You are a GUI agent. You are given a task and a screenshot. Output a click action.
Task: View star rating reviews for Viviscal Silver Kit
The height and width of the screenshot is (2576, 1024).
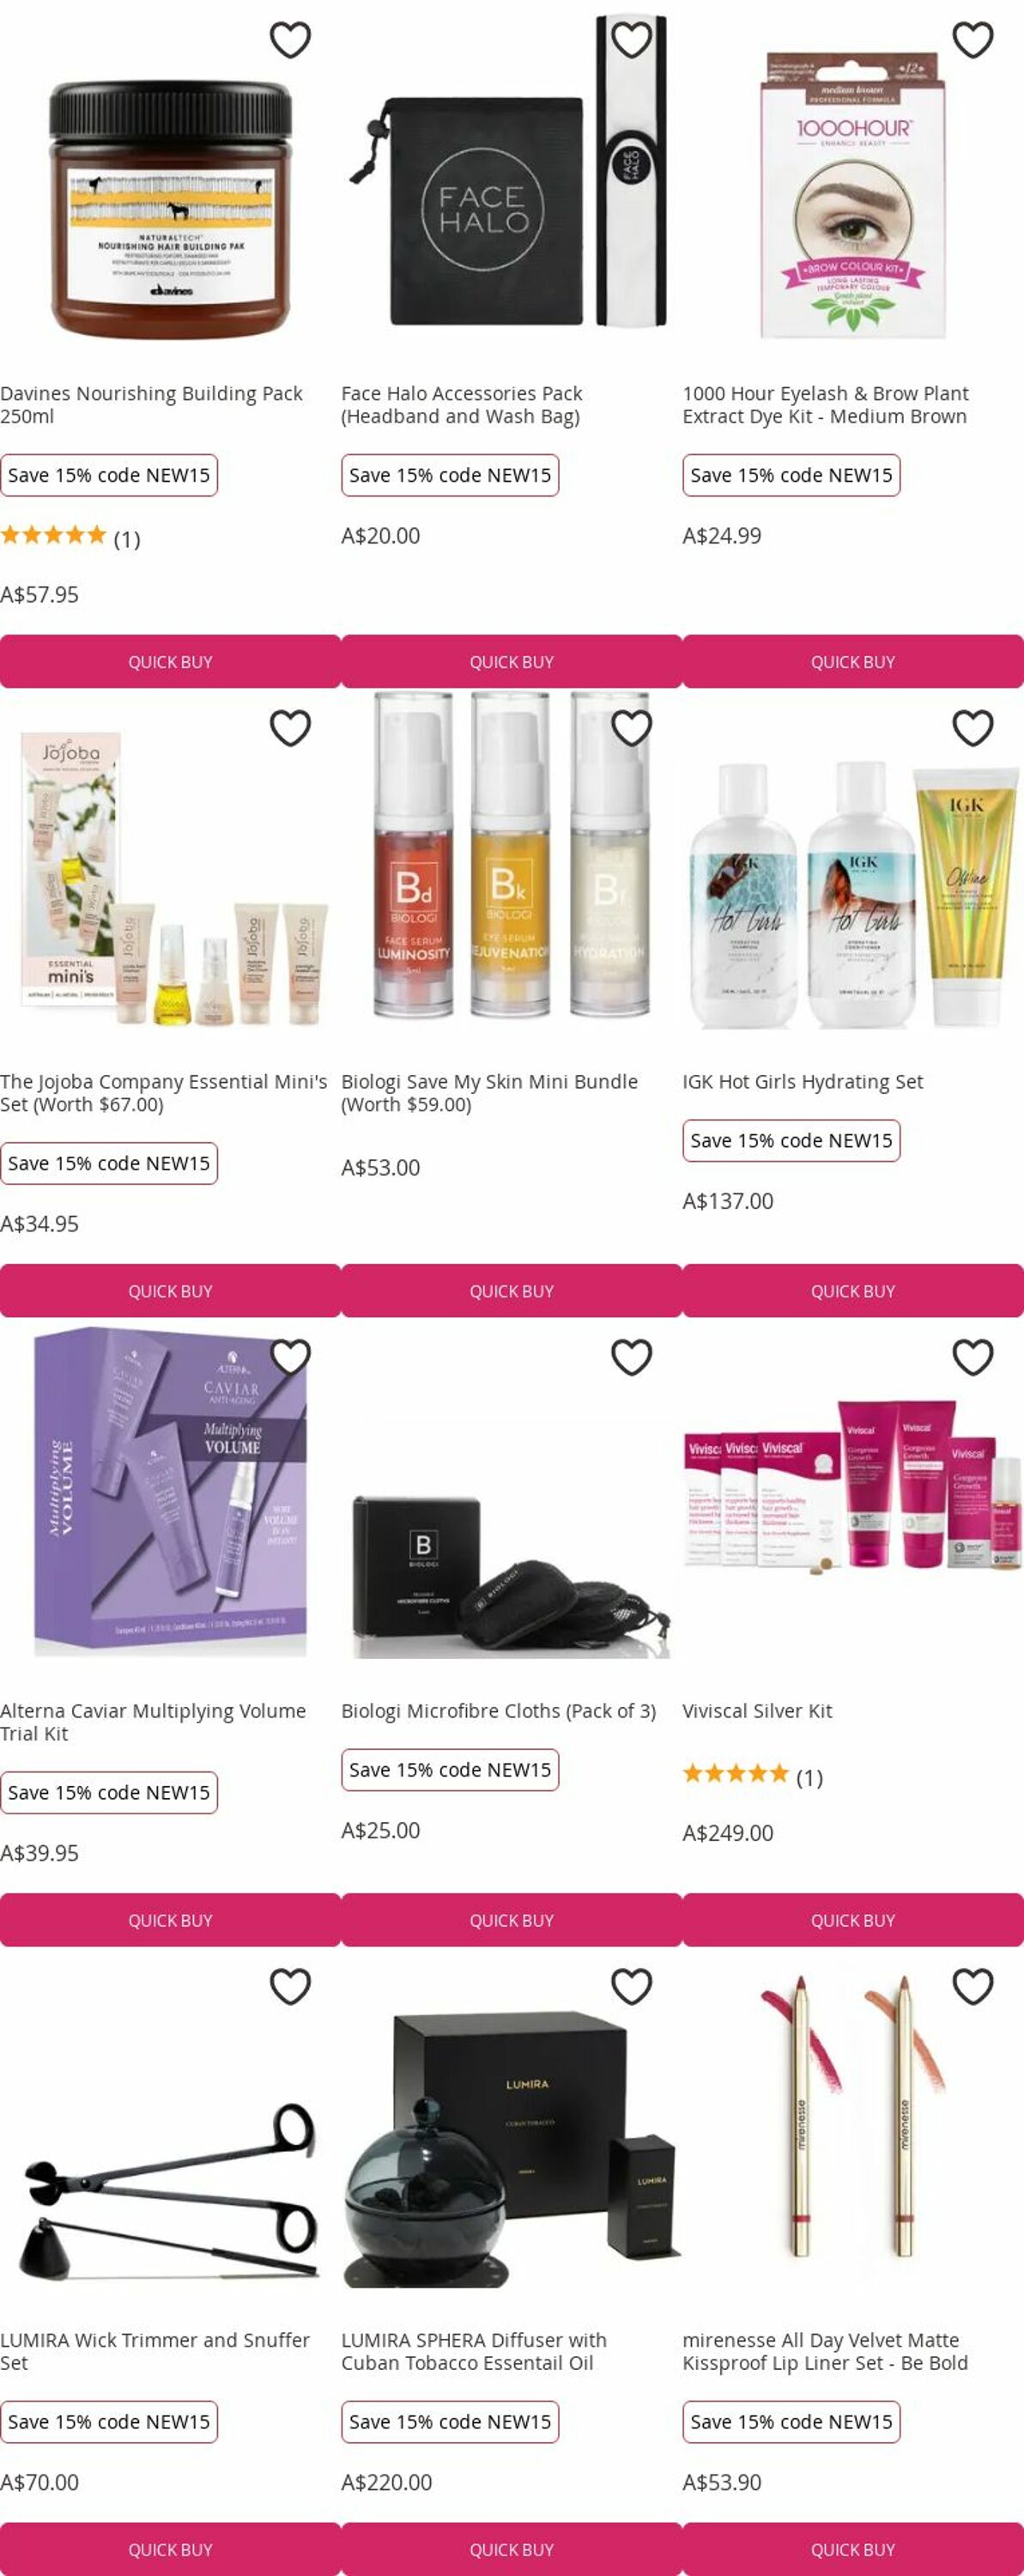click(x=752, y=1777)
